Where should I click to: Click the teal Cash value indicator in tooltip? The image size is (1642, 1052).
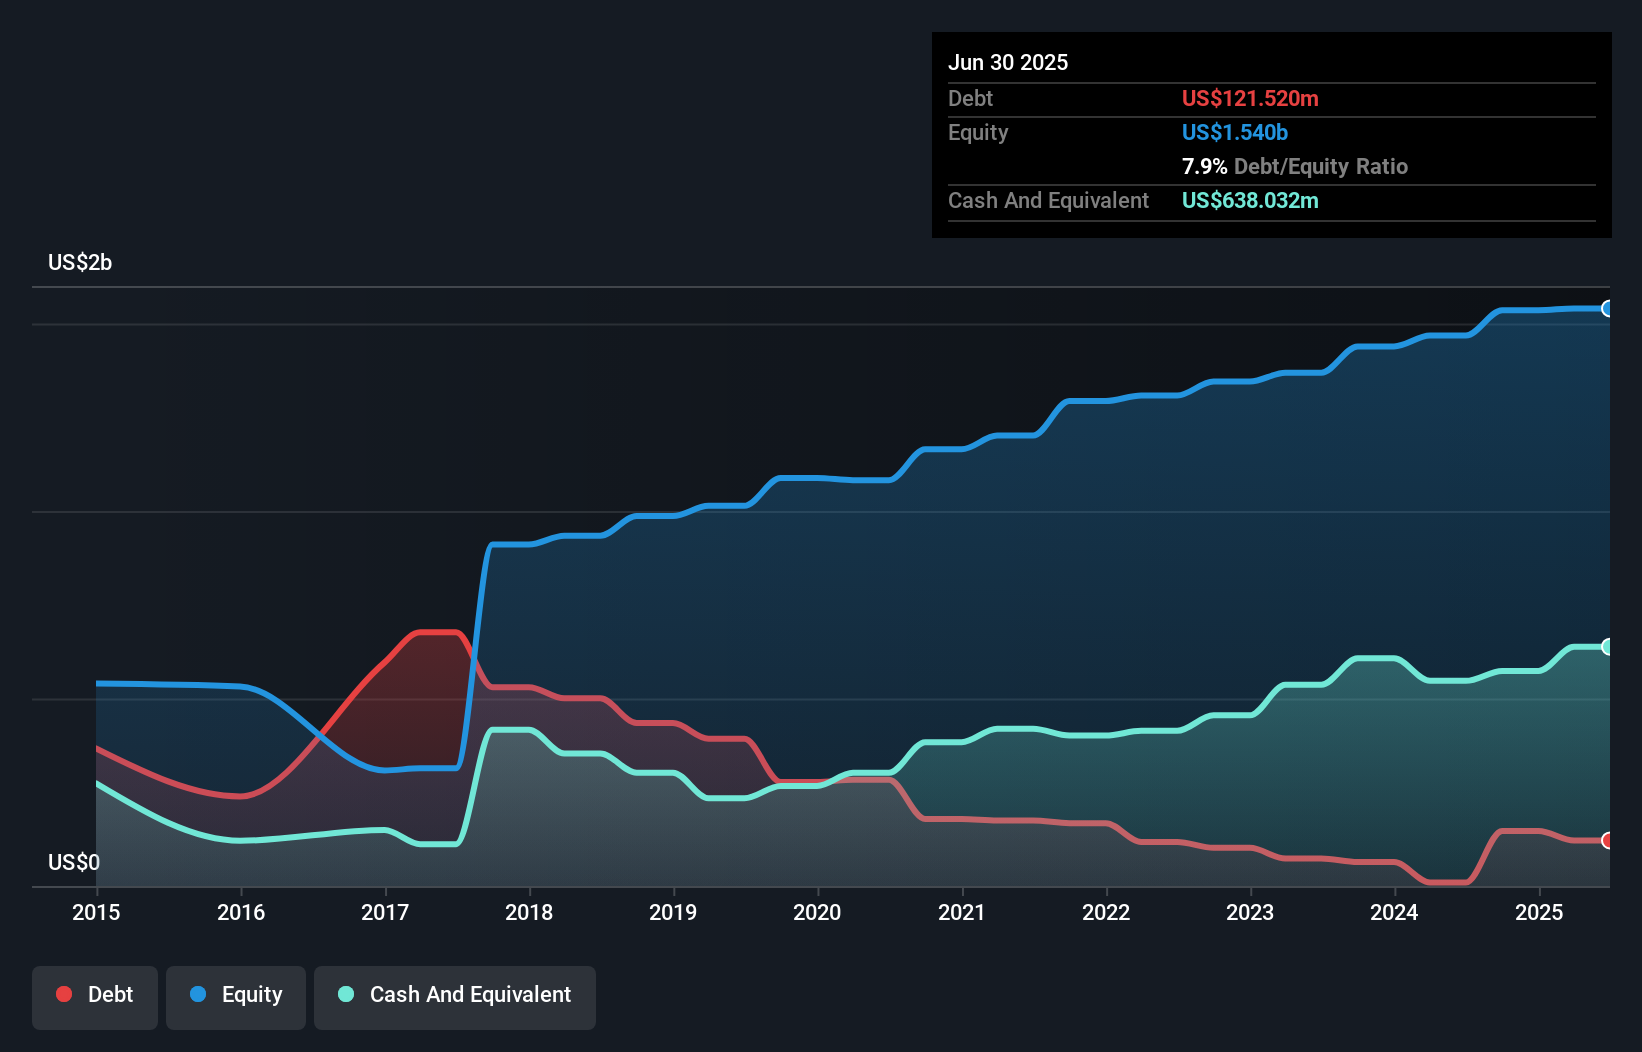tap(1250, 200)
